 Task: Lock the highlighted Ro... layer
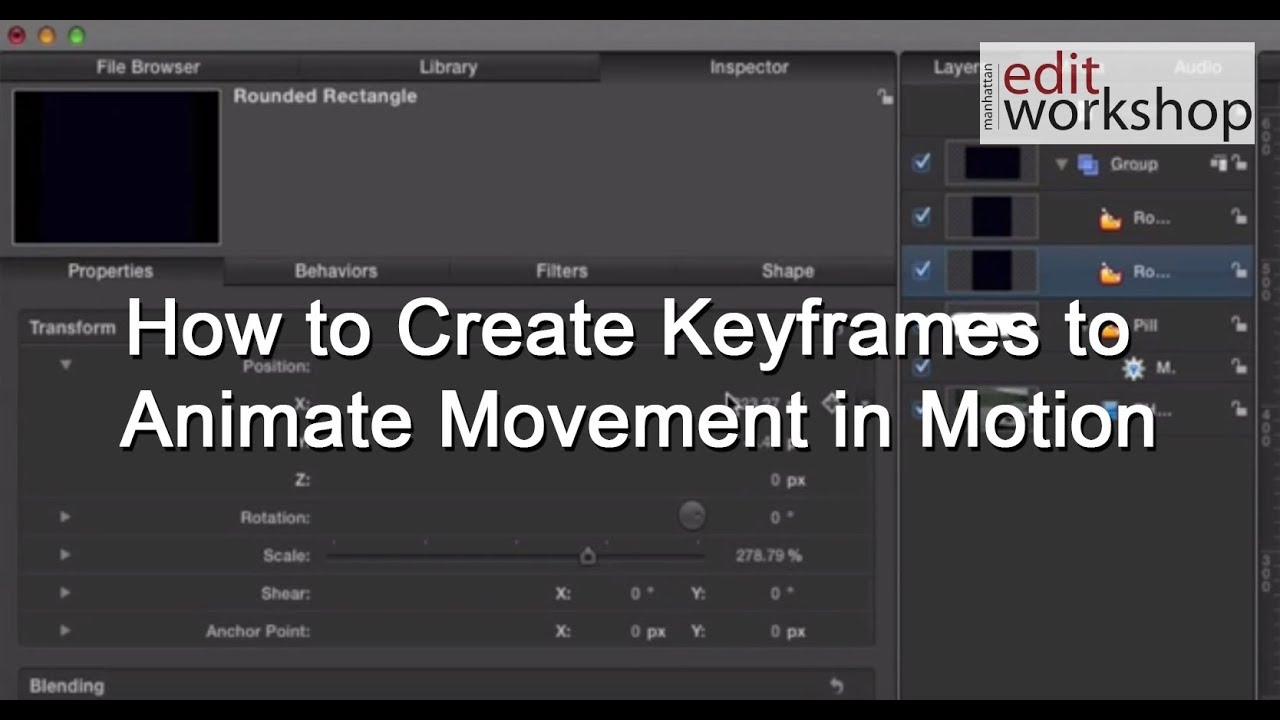pyautogui.click(x=1239, y=270)
